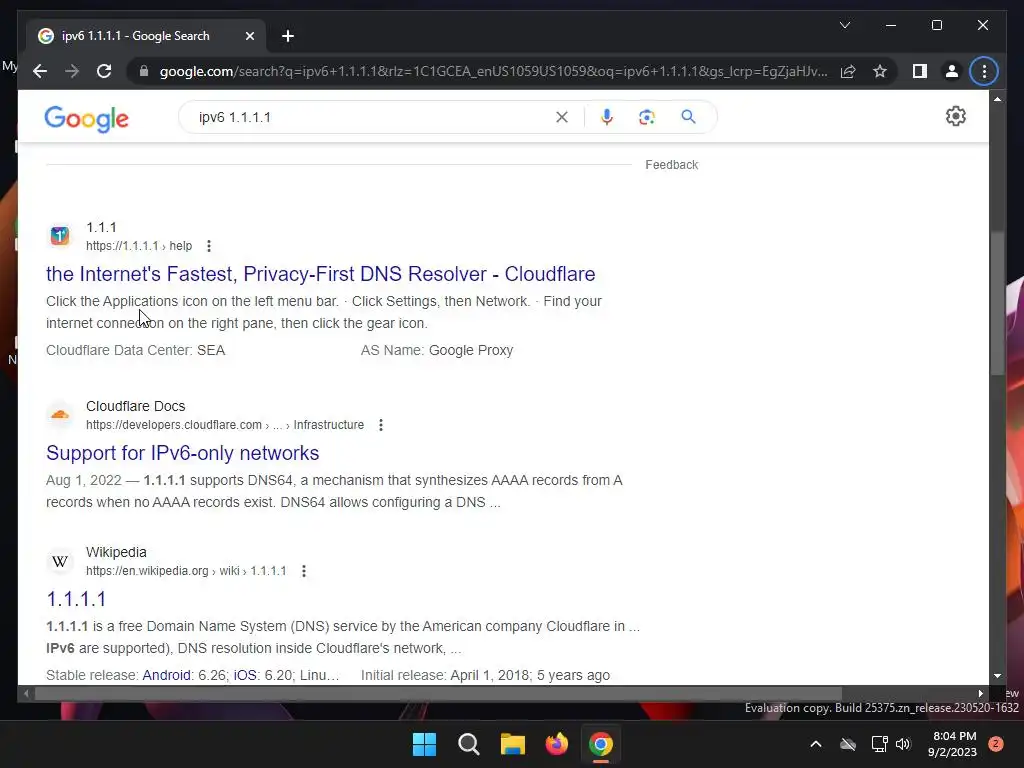Share this page from the address bar
The height and width of the screenshot is (768, 1024).
pos(848,71)
